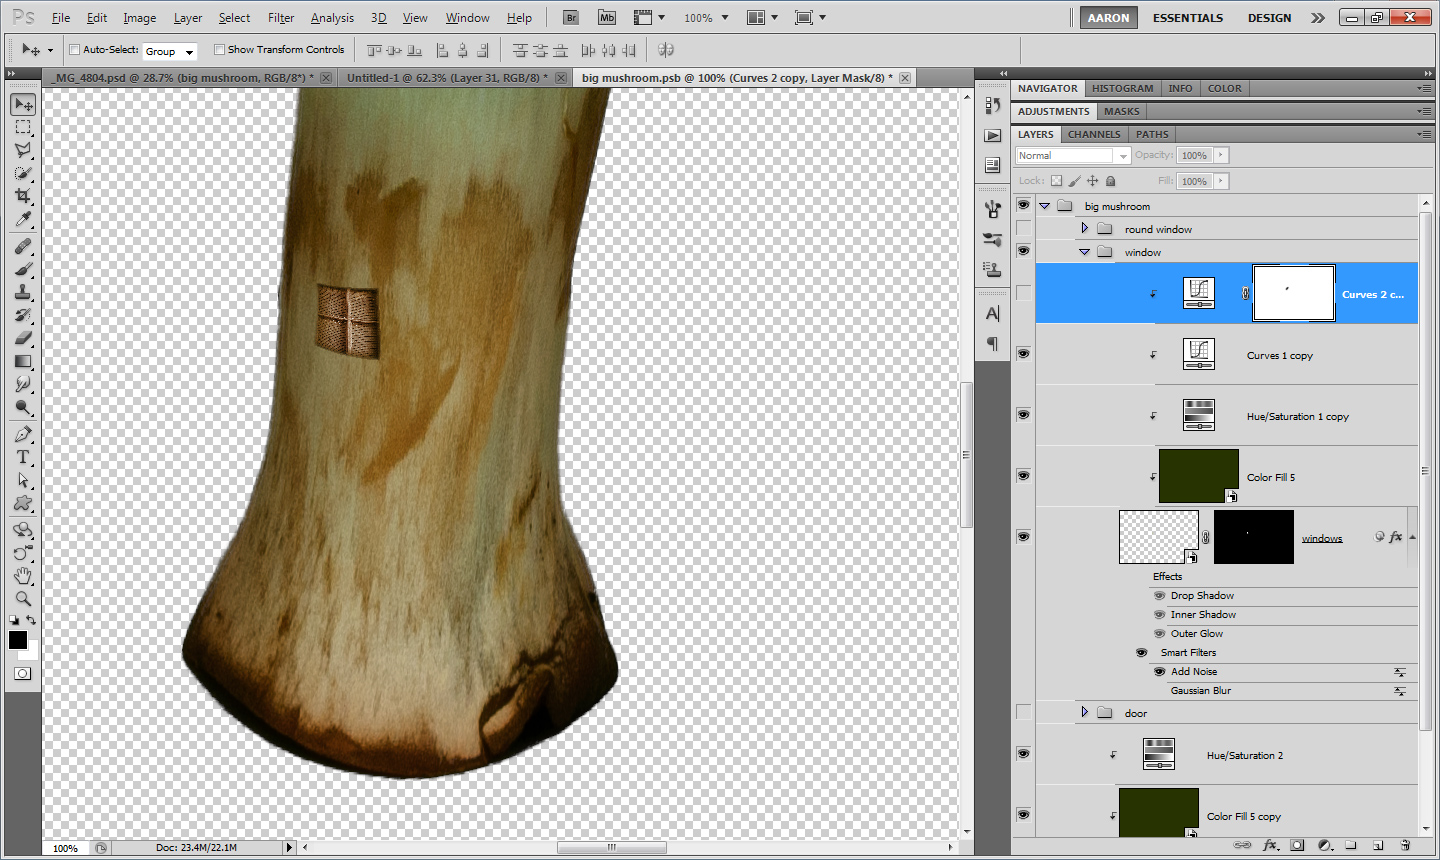The height and width of the screenshot is (860, 1440).
Task: Click the foreground color swatch
Action: coord(18,640)
